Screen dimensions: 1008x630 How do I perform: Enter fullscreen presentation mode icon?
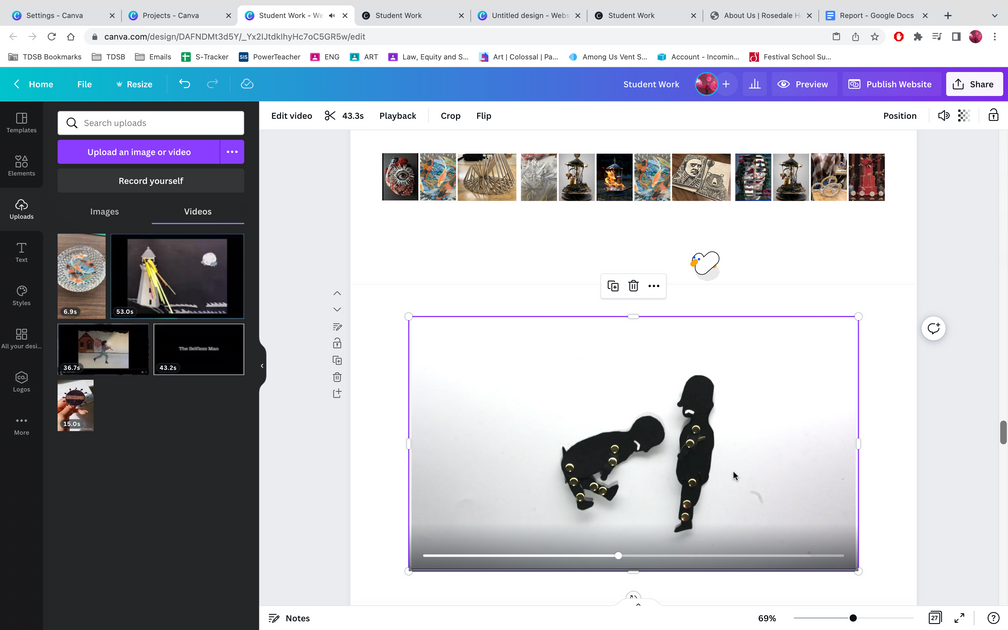pos(959,618)
